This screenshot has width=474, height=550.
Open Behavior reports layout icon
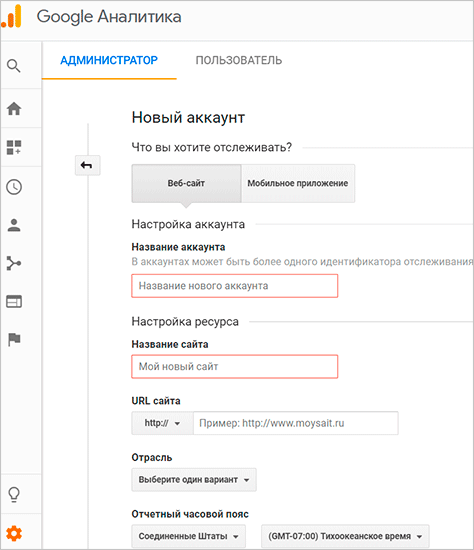pos(14,301)
